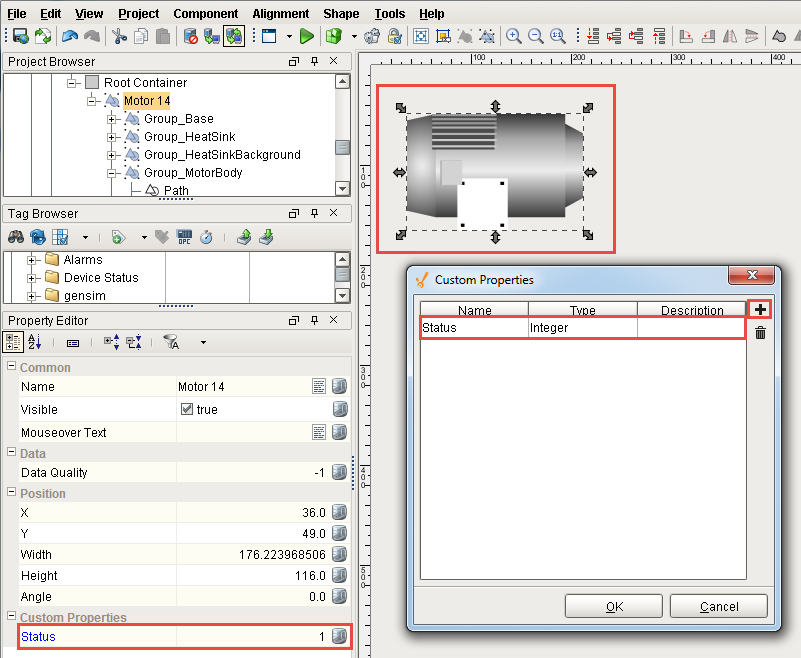Click the scissors Cut icon in toolbar
The width and height of the screenshot is (801, 658).
[x=119, y=36]
